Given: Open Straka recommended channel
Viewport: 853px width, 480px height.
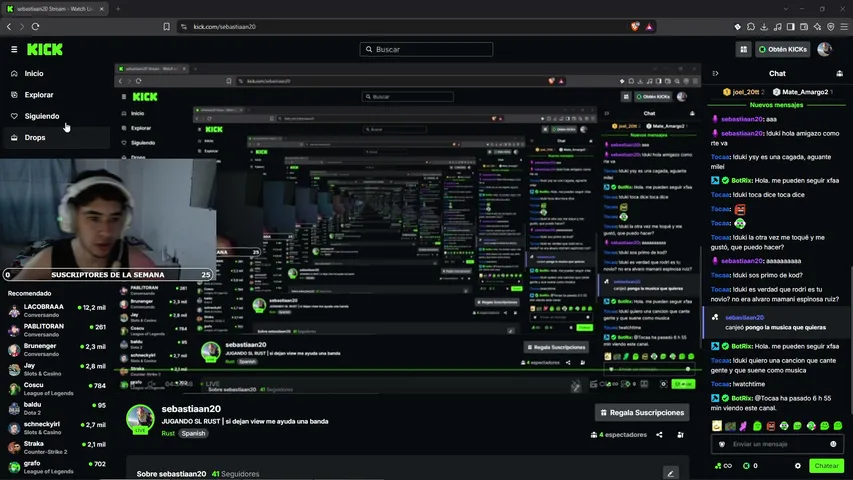Looking at the screenshot, I should (57, 447).
